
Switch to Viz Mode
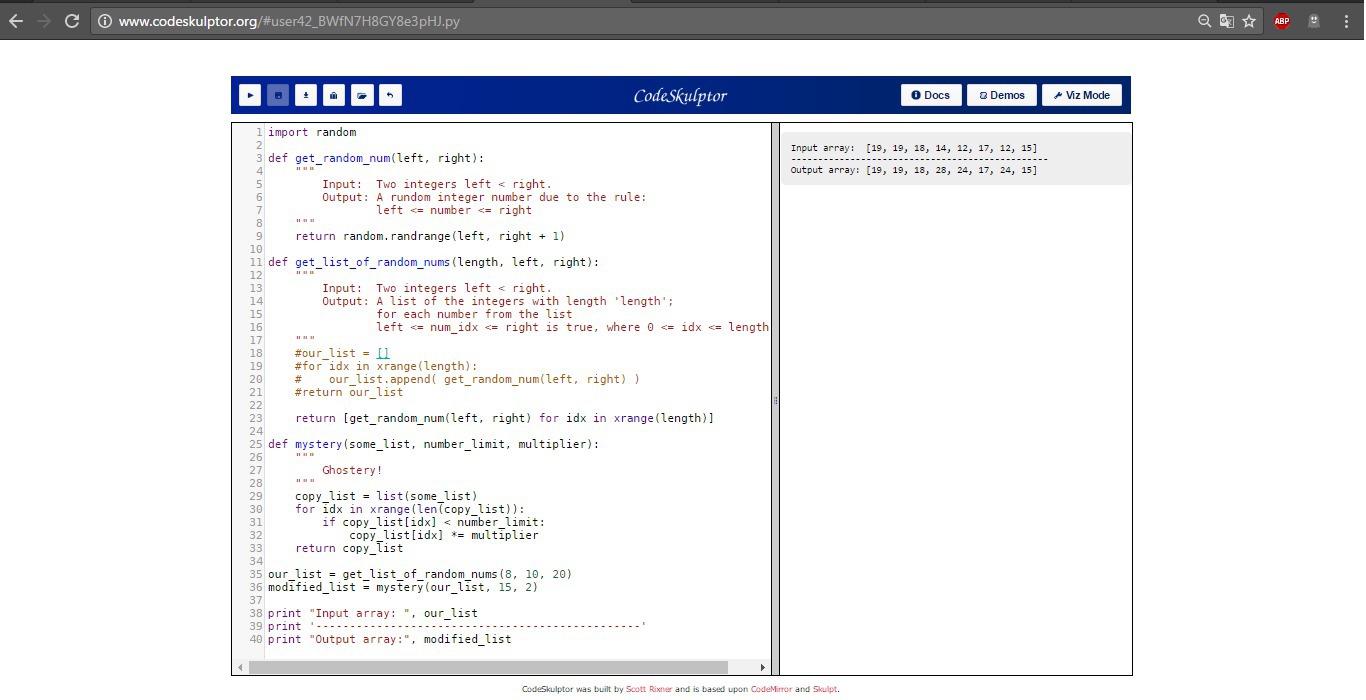1082,95
